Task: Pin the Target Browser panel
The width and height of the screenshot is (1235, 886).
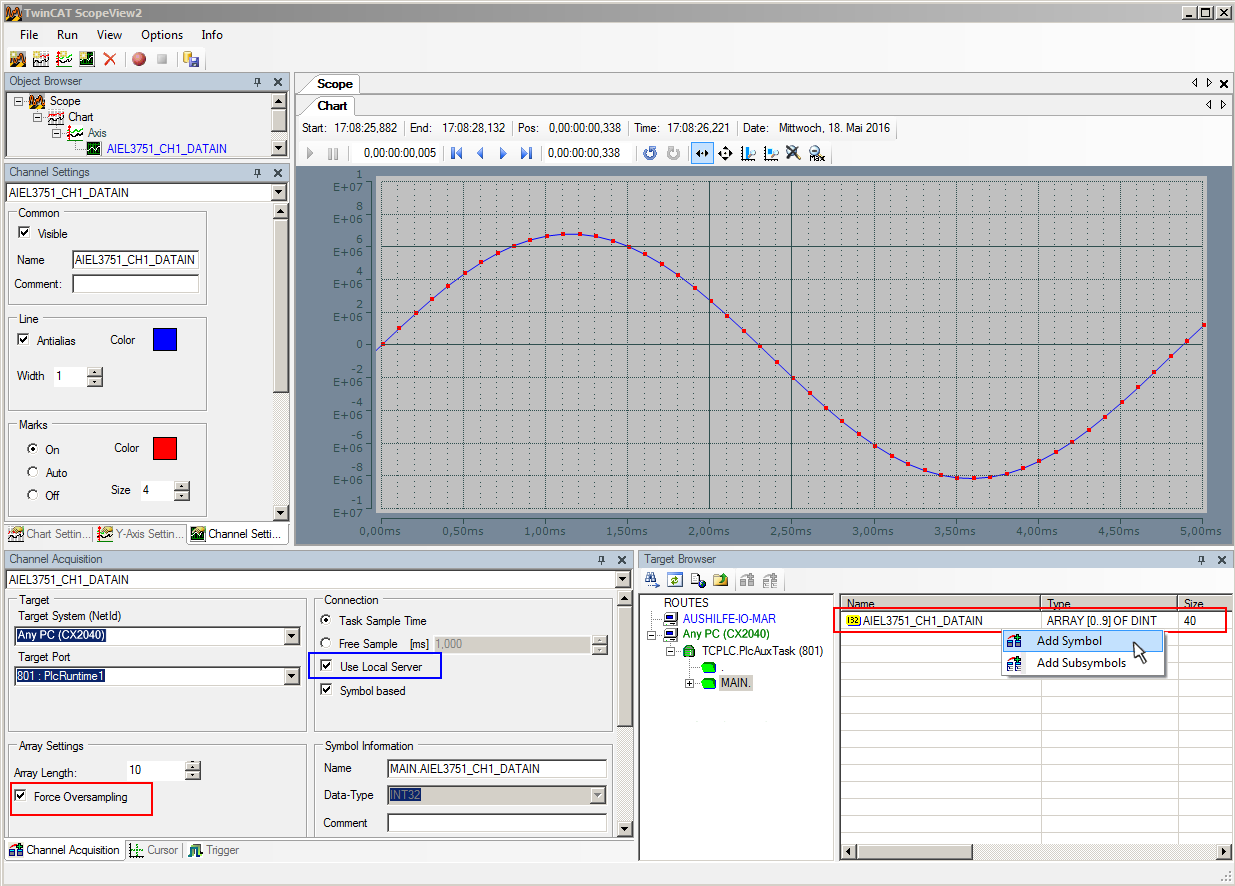Action: [1201, 560]
